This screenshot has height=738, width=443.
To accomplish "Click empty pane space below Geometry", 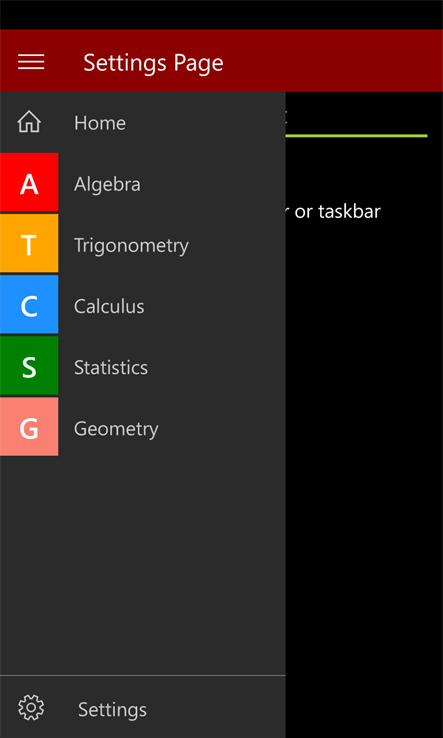I will point(143,565).
